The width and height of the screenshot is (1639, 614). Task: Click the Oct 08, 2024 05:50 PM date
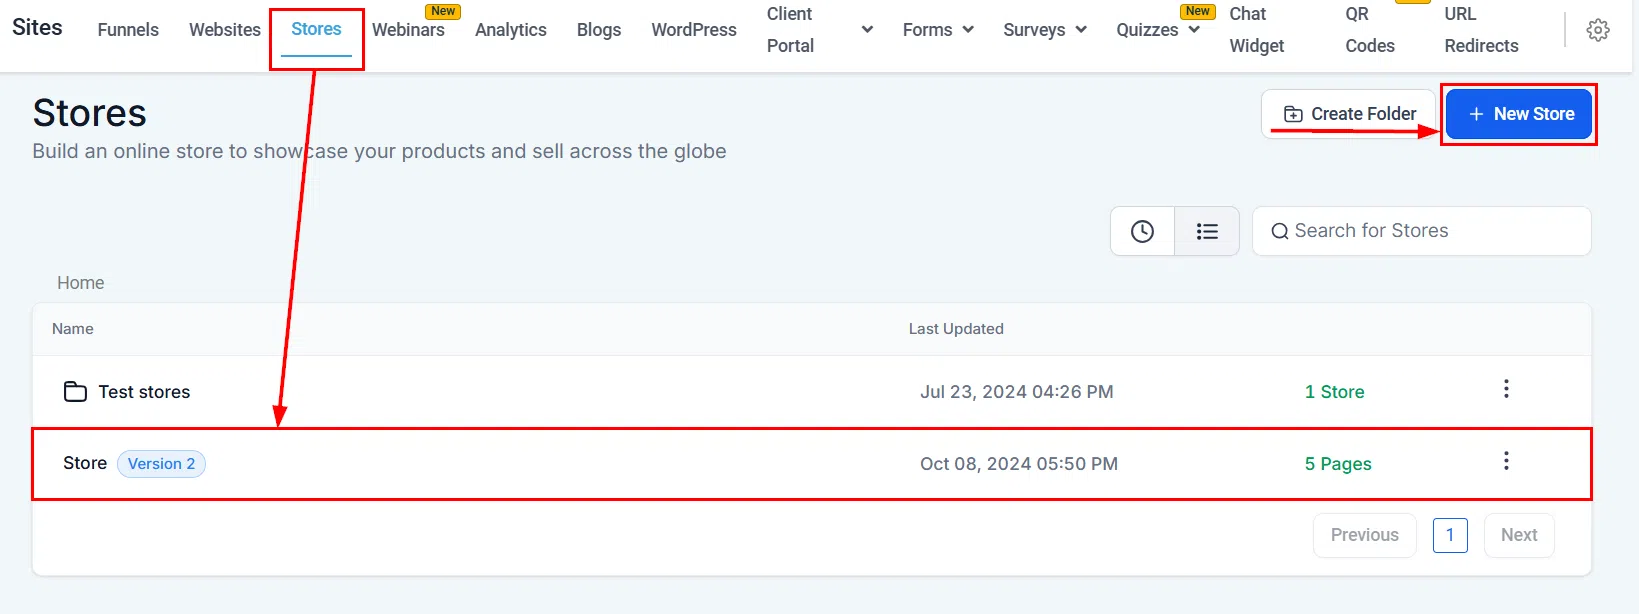click(x=1019, y=464)
